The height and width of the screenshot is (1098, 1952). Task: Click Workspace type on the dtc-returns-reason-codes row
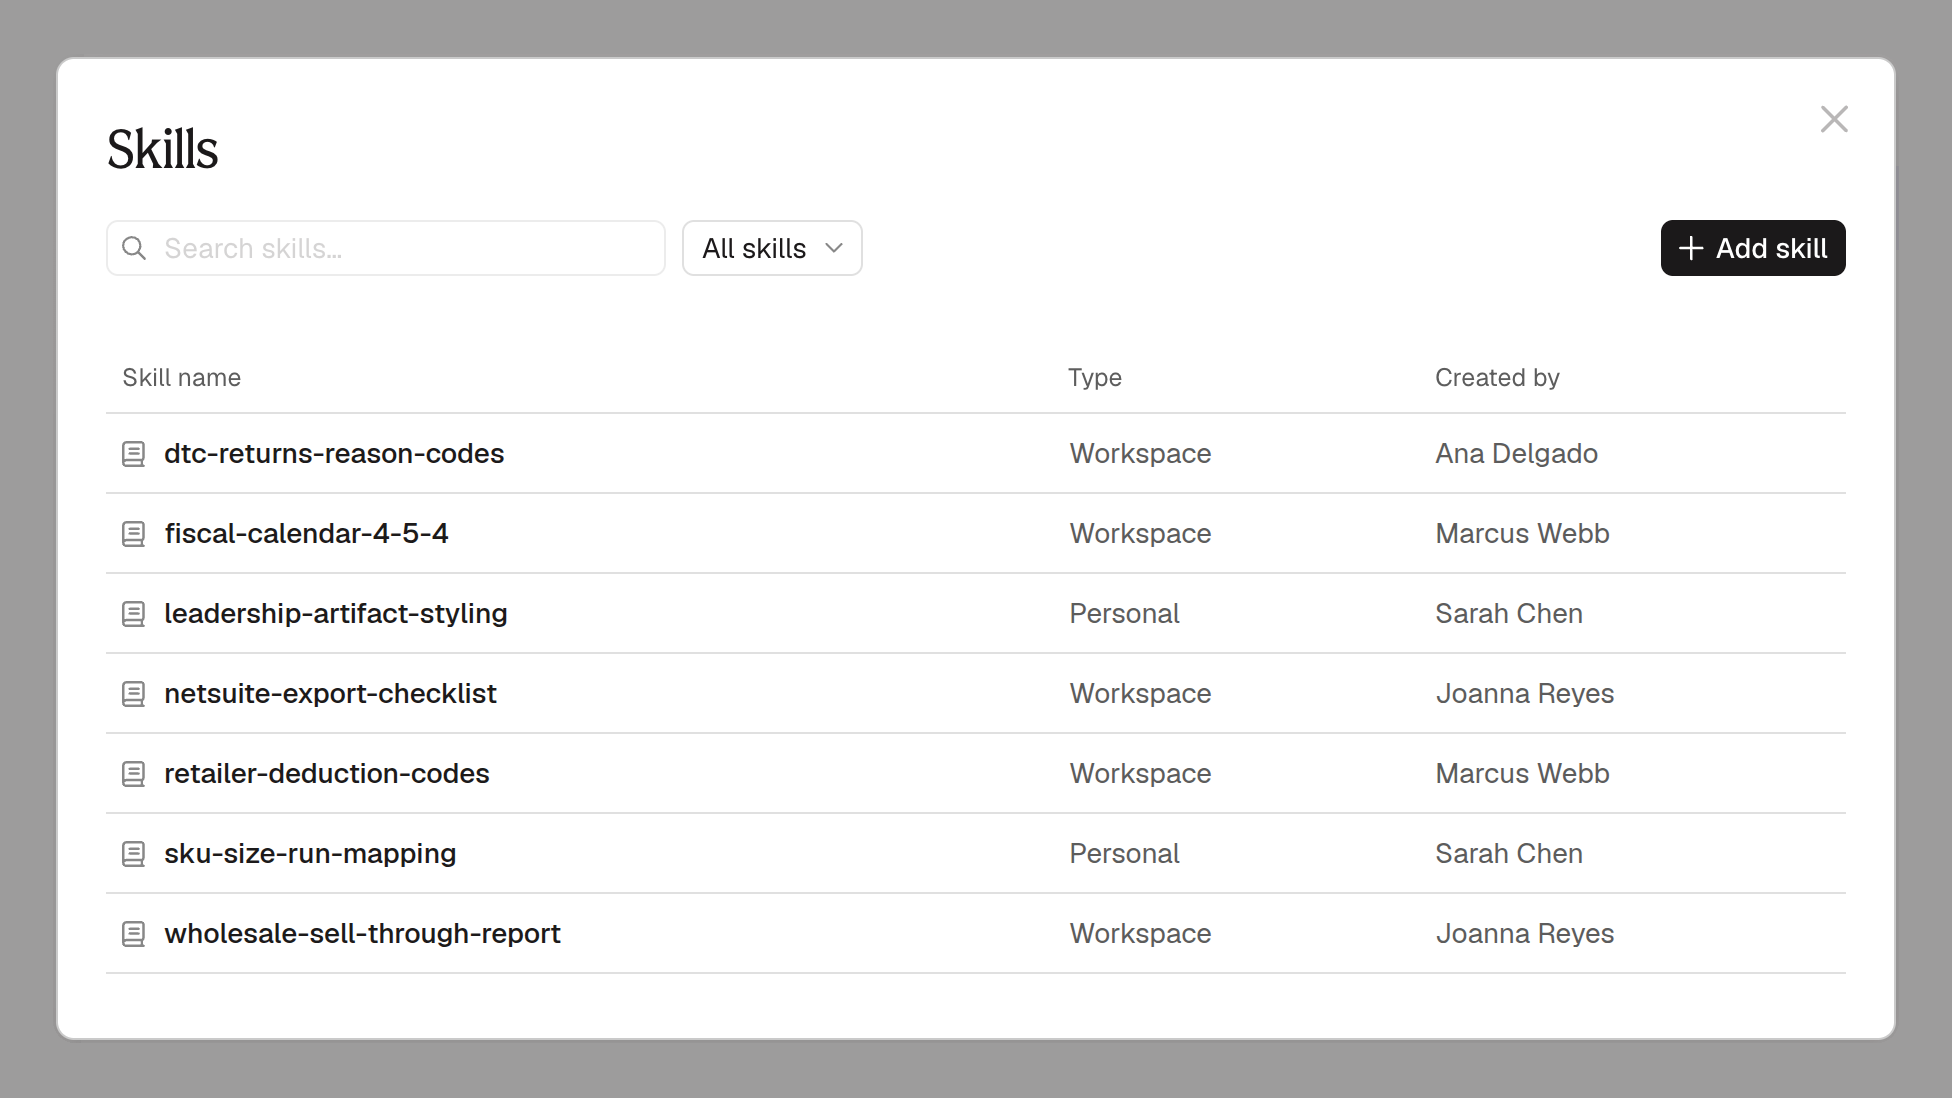tap(1140, 453)
